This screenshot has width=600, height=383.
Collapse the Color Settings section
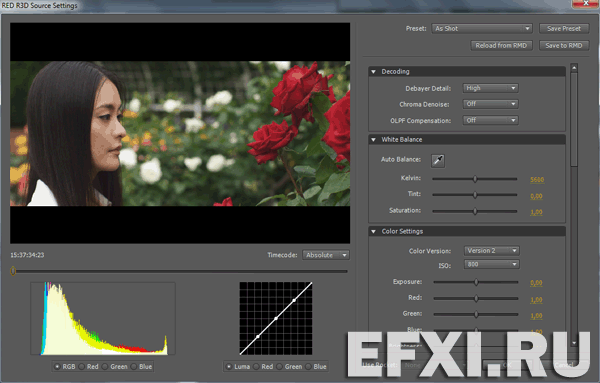[x=373, y=231]
